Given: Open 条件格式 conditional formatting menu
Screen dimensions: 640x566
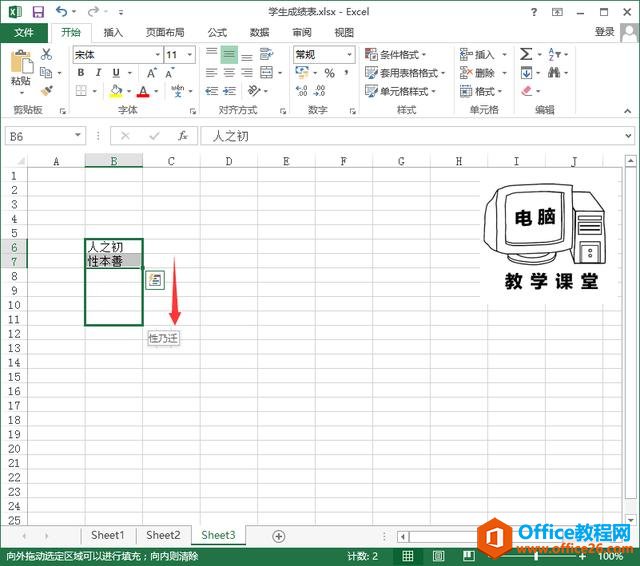Looking at the screenshot, I should click(395, 54).
